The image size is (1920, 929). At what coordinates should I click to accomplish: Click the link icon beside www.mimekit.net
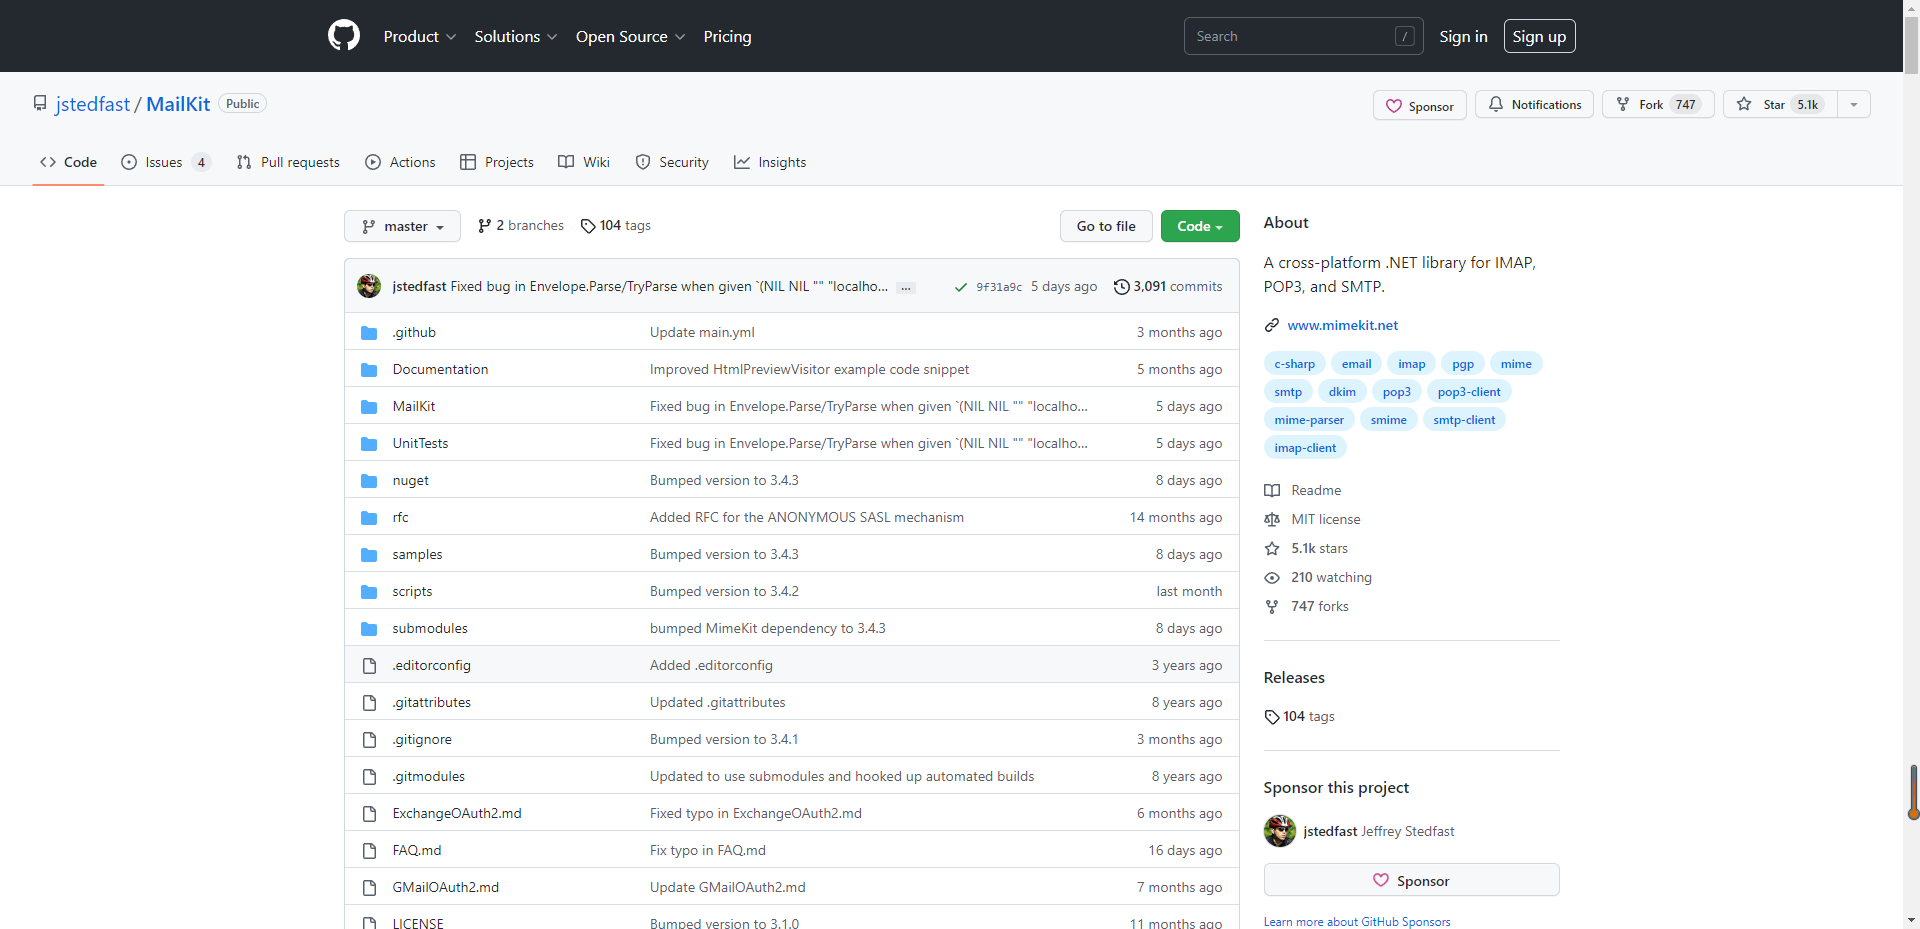point(1272,325)
